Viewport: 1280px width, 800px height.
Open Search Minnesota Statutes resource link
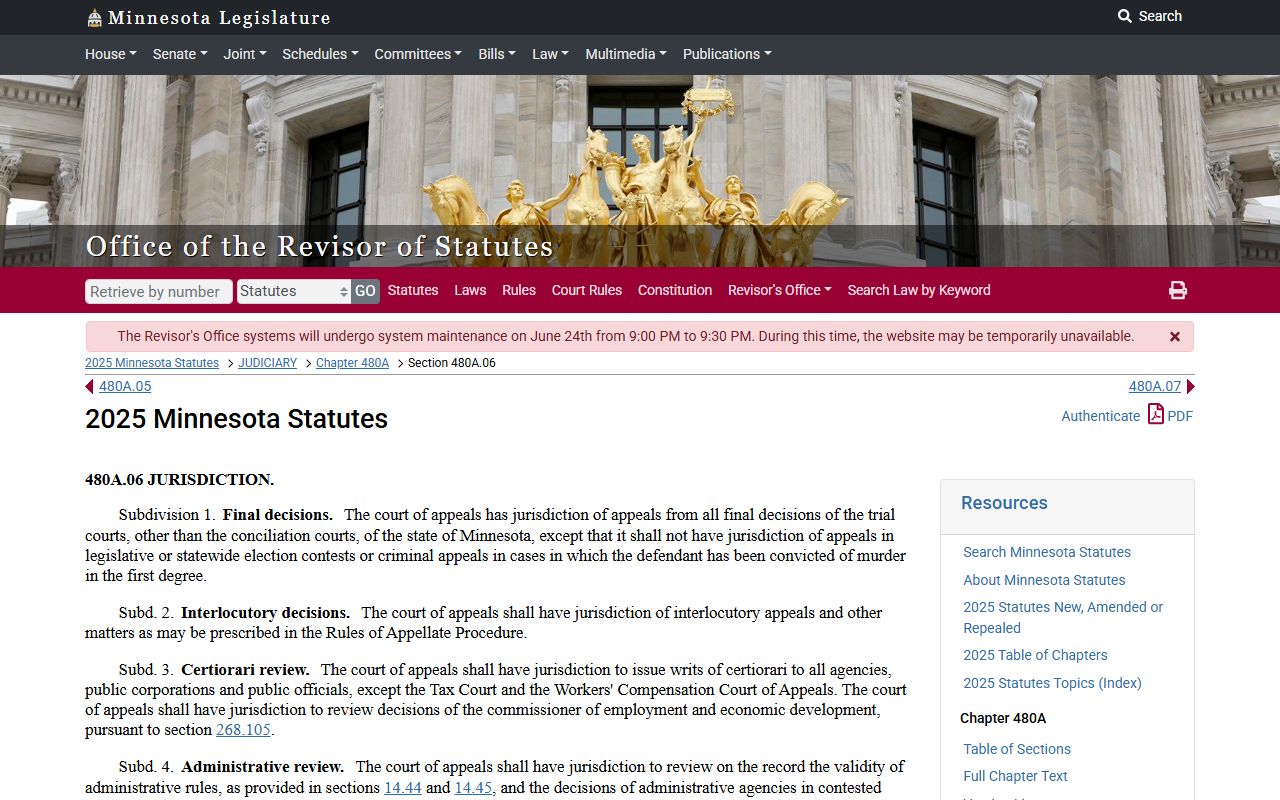pyautogui.click(x=1047, y=552)
